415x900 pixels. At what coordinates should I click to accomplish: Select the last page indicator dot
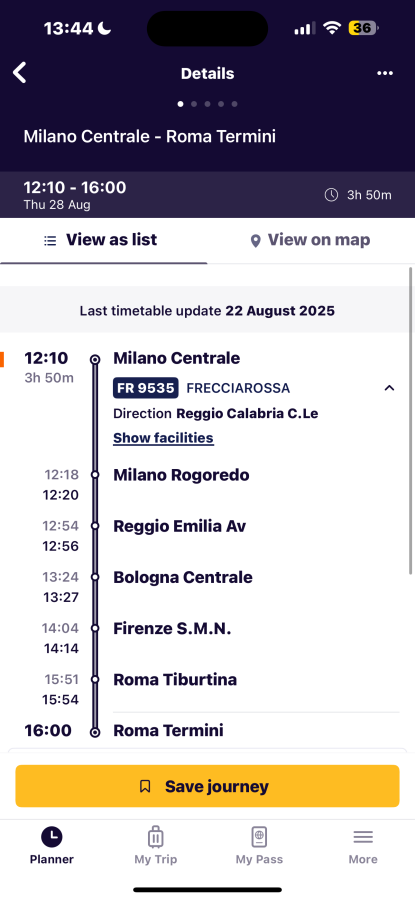click(234, 104)
